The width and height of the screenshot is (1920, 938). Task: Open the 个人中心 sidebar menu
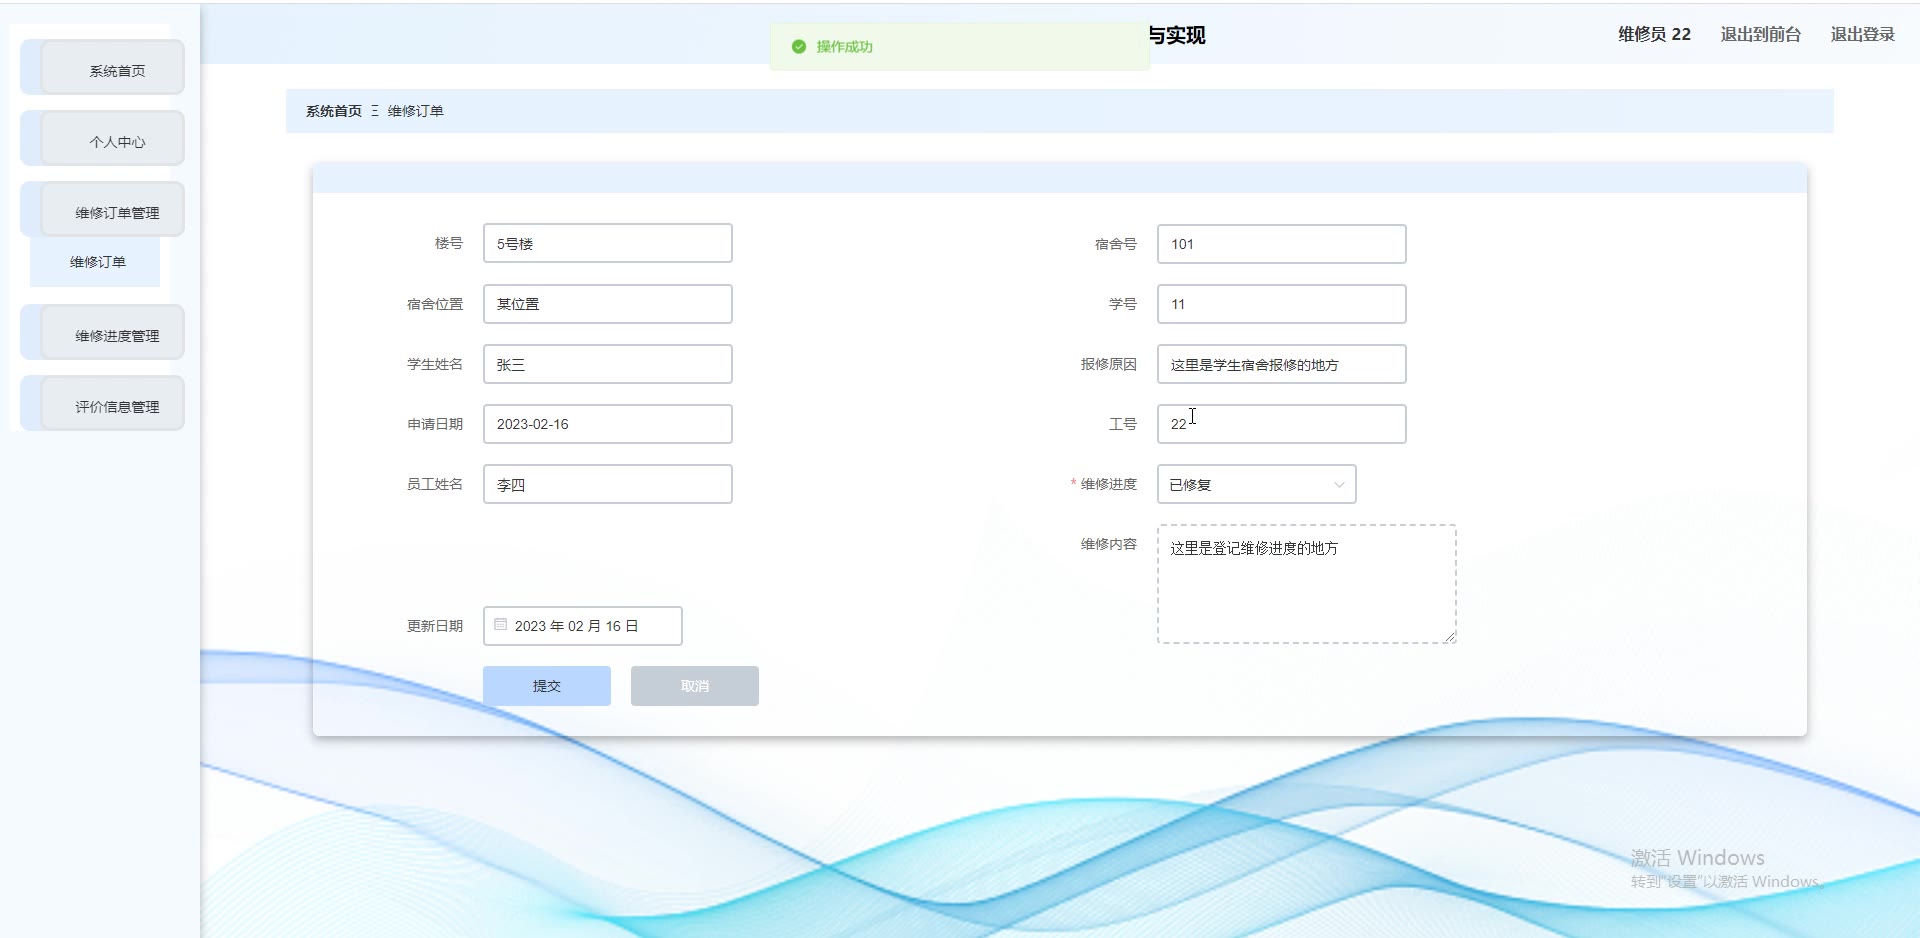click(112, 139)
